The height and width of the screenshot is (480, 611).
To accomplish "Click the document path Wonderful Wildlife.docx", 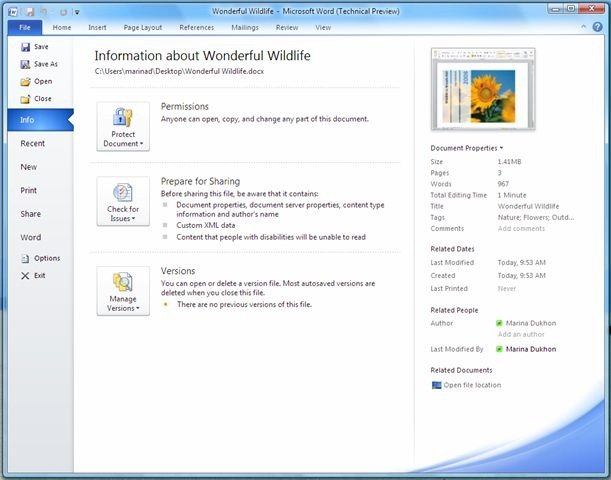I will pyautogui.click(x=179, y=71).
